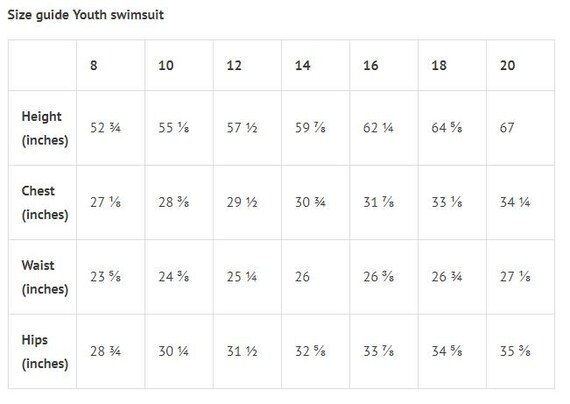Click the Height (inches) row label
Image resolution: width=570 pixels, height=404 pixels.
45,128
